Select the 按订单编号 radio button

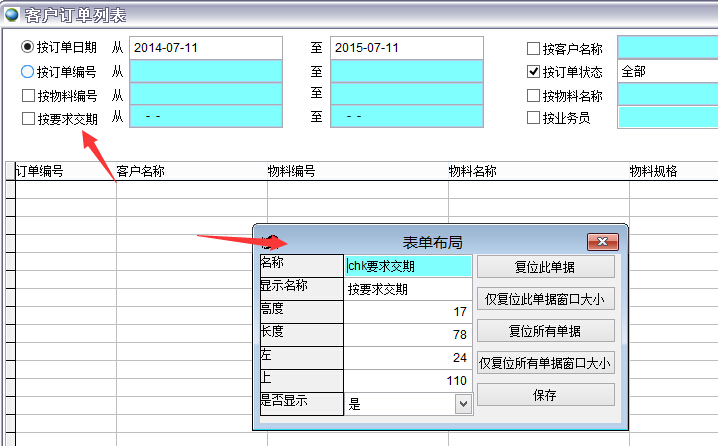[x=28, y=71]
